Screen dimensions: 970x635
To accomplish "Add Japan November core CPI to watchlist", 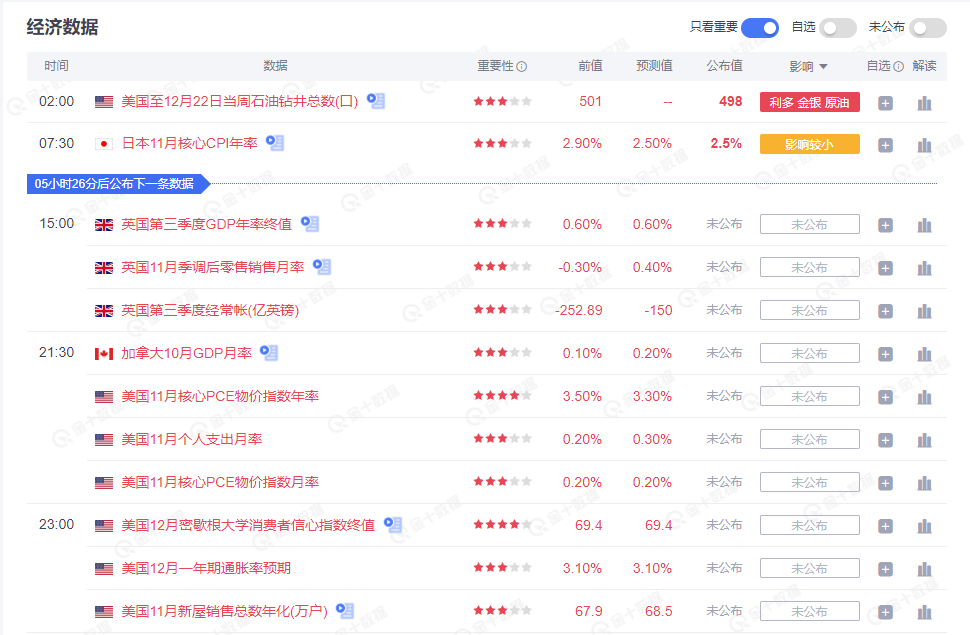I will point(885,145).
